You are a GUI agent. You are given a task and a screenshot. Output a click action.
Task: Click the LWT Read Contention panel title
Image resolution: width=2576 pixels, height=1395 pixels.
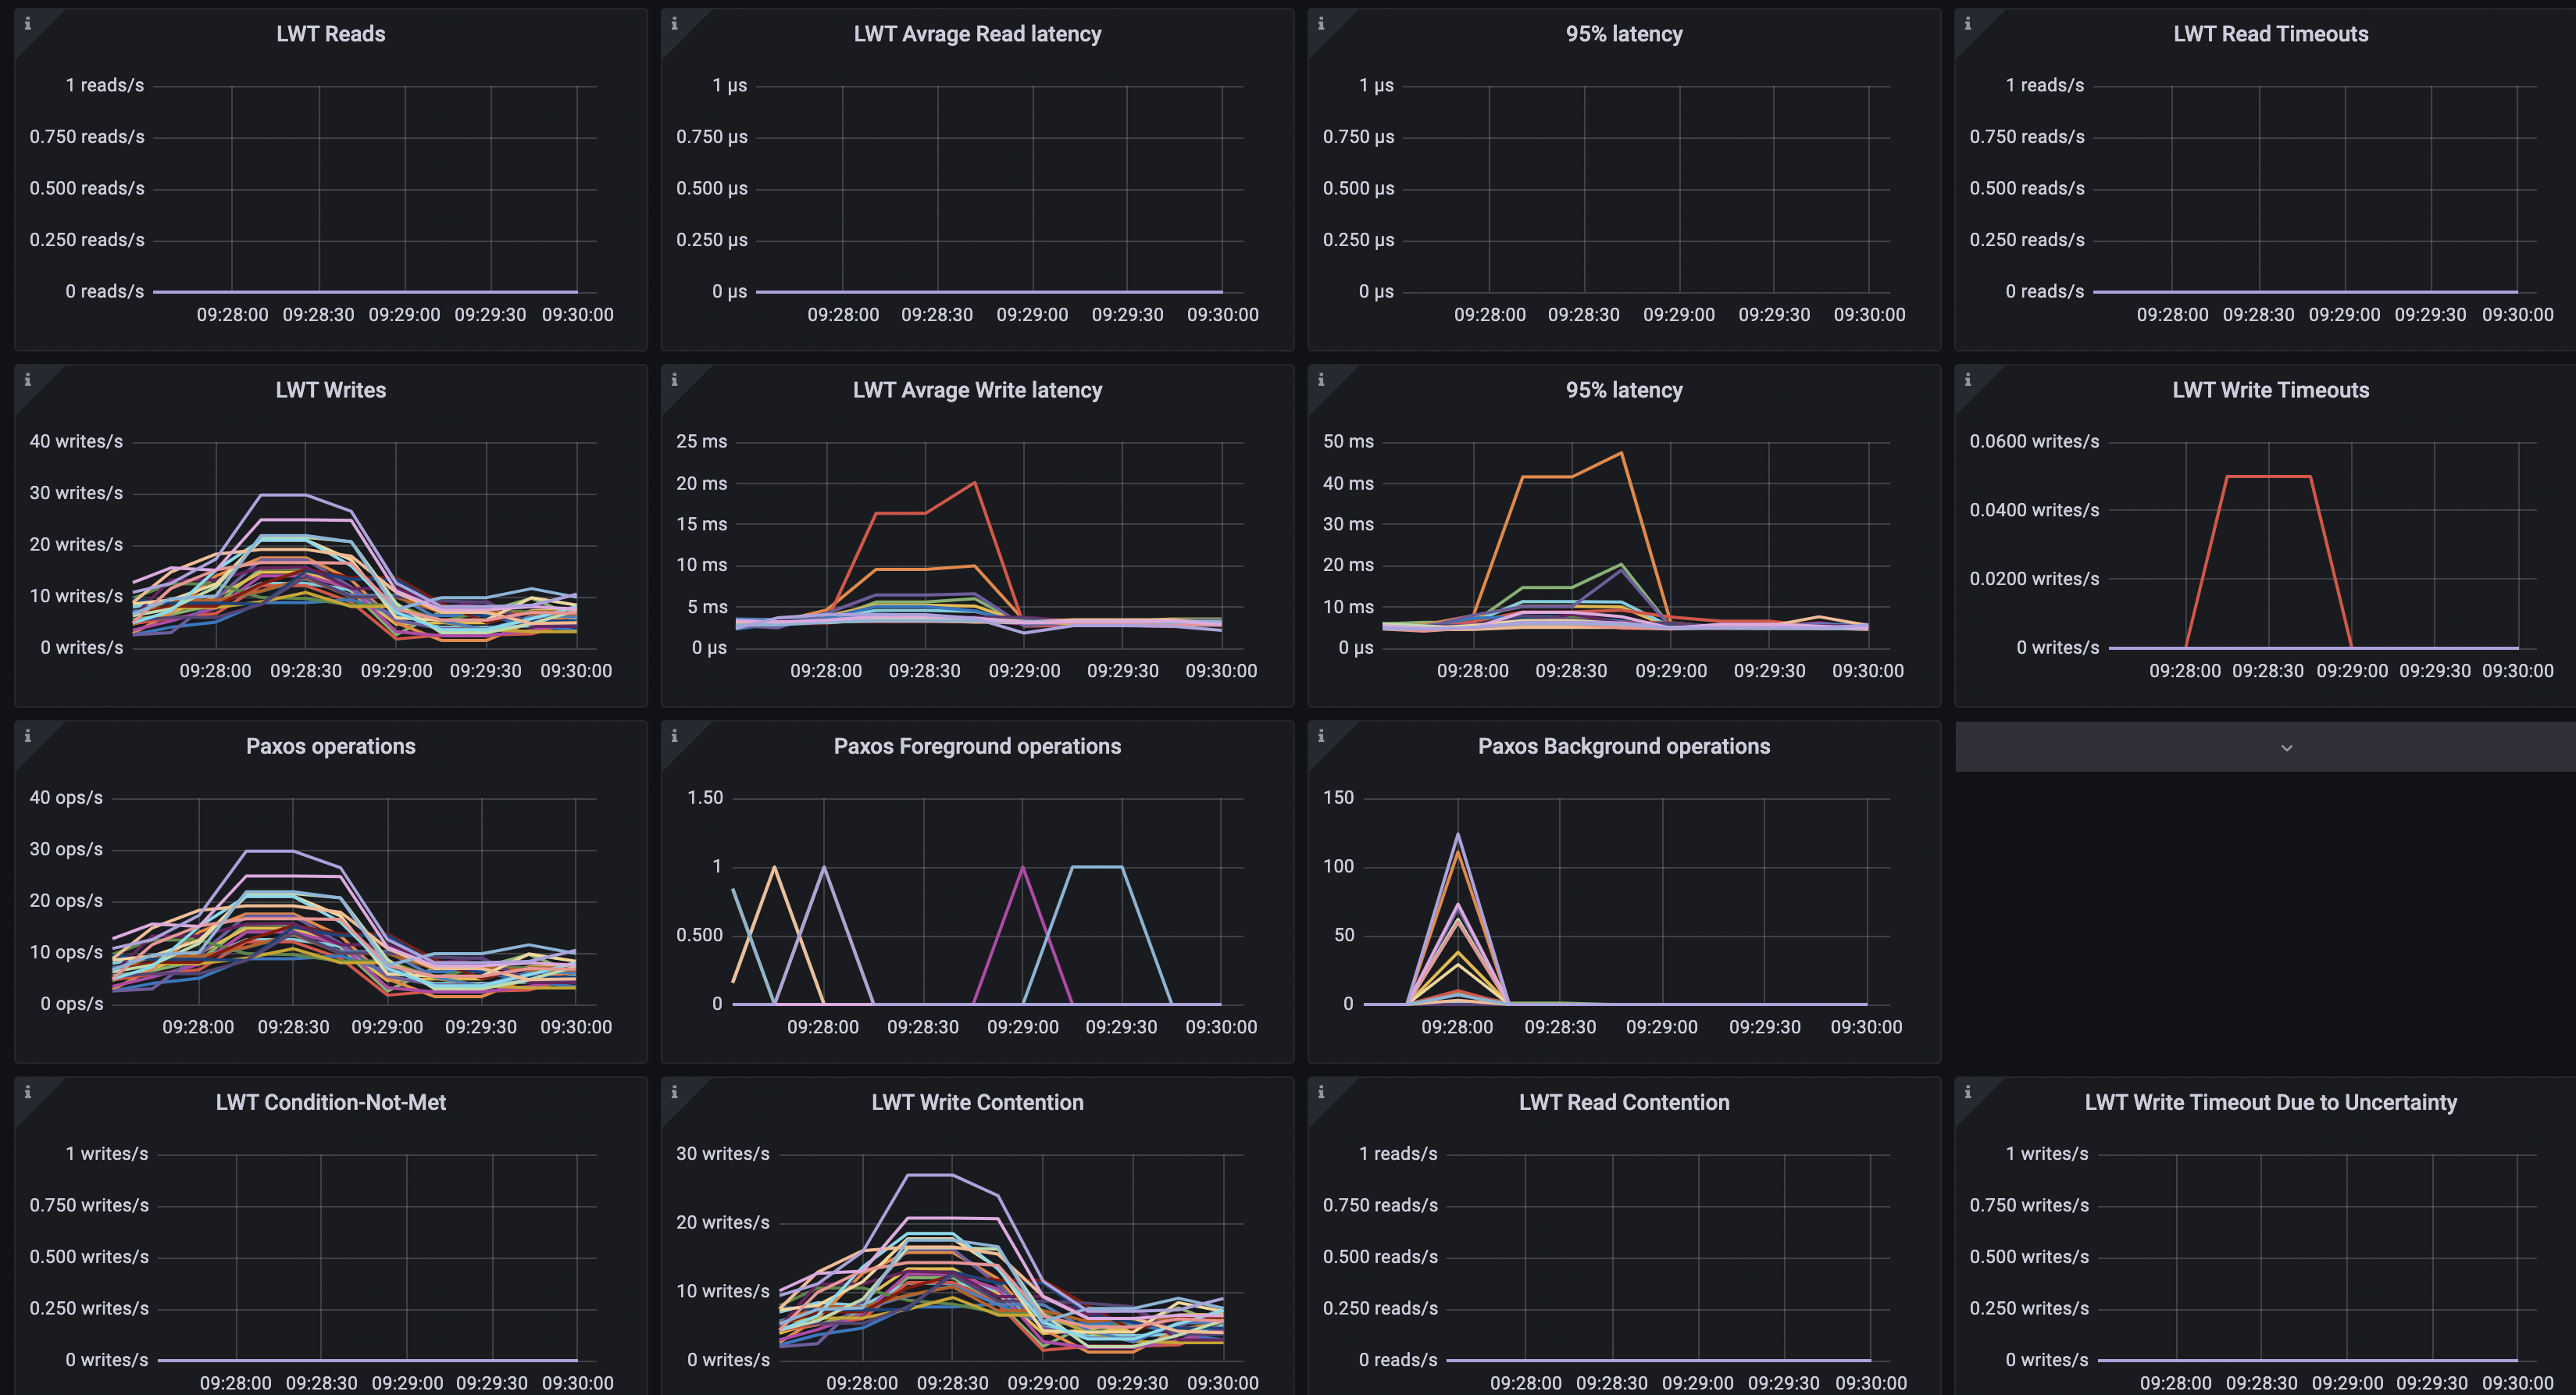(1624, 1102)
